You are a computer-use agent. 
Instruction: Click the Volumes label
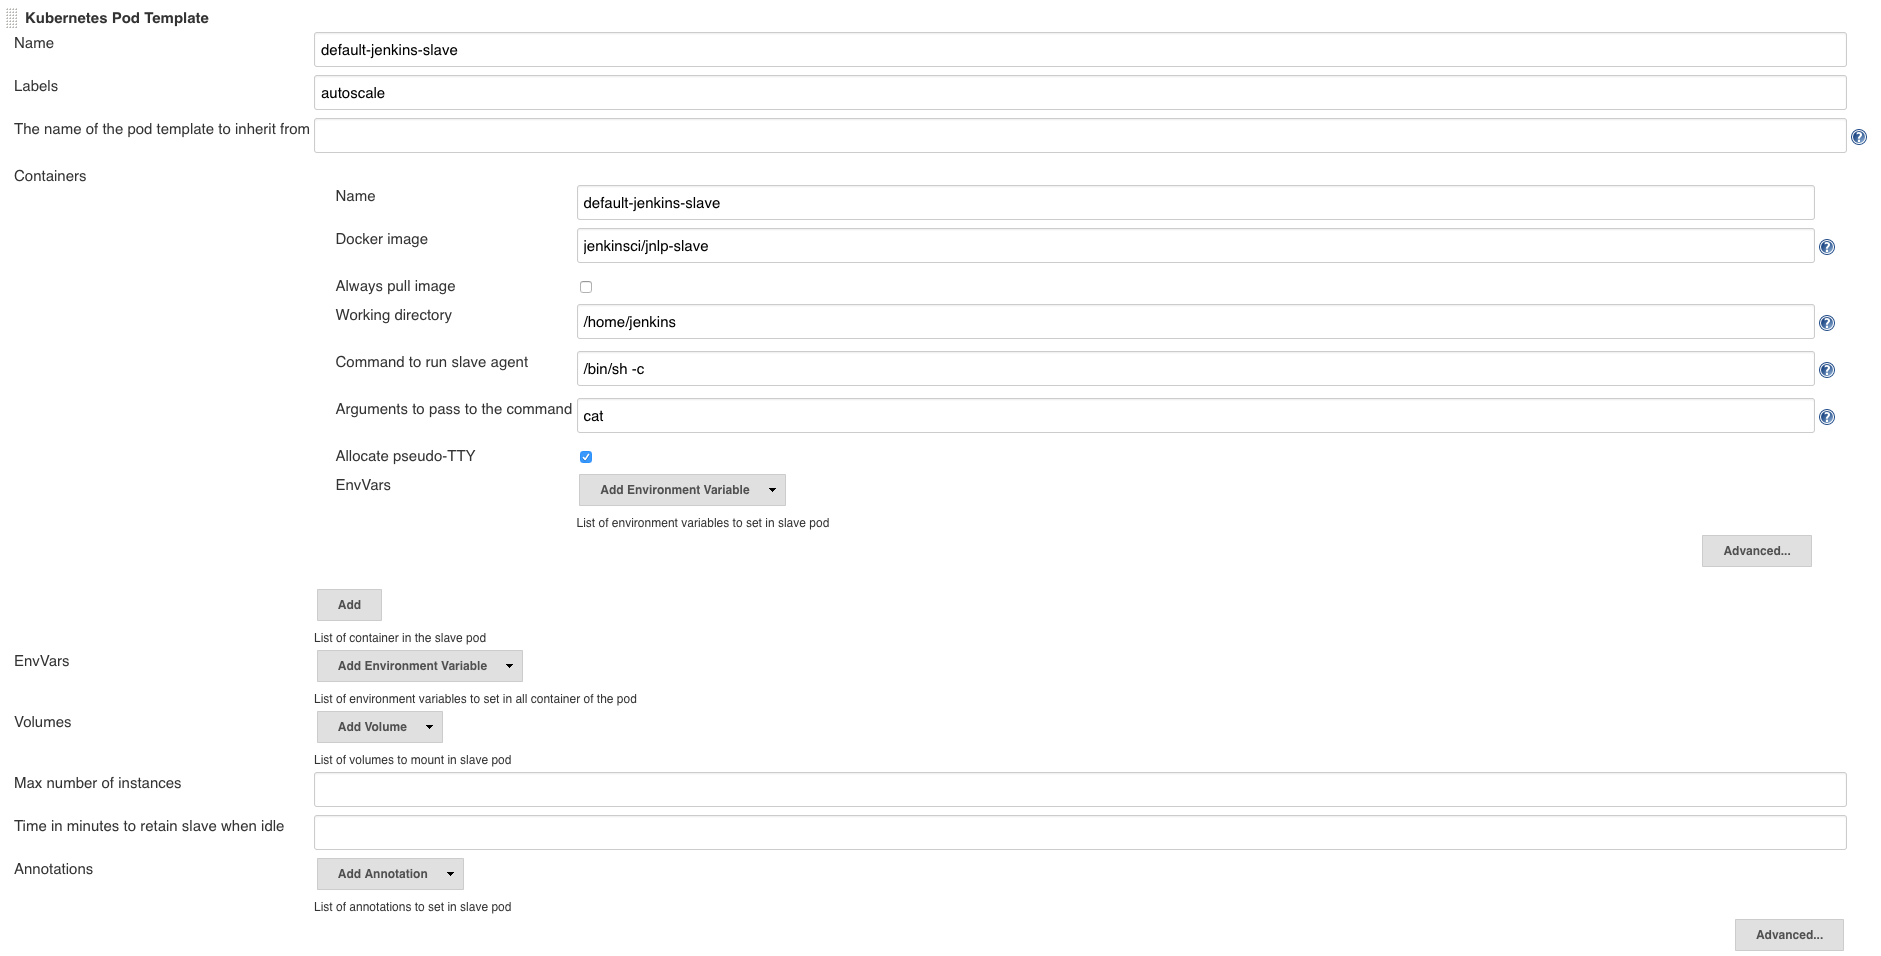(x=42, y=722)
